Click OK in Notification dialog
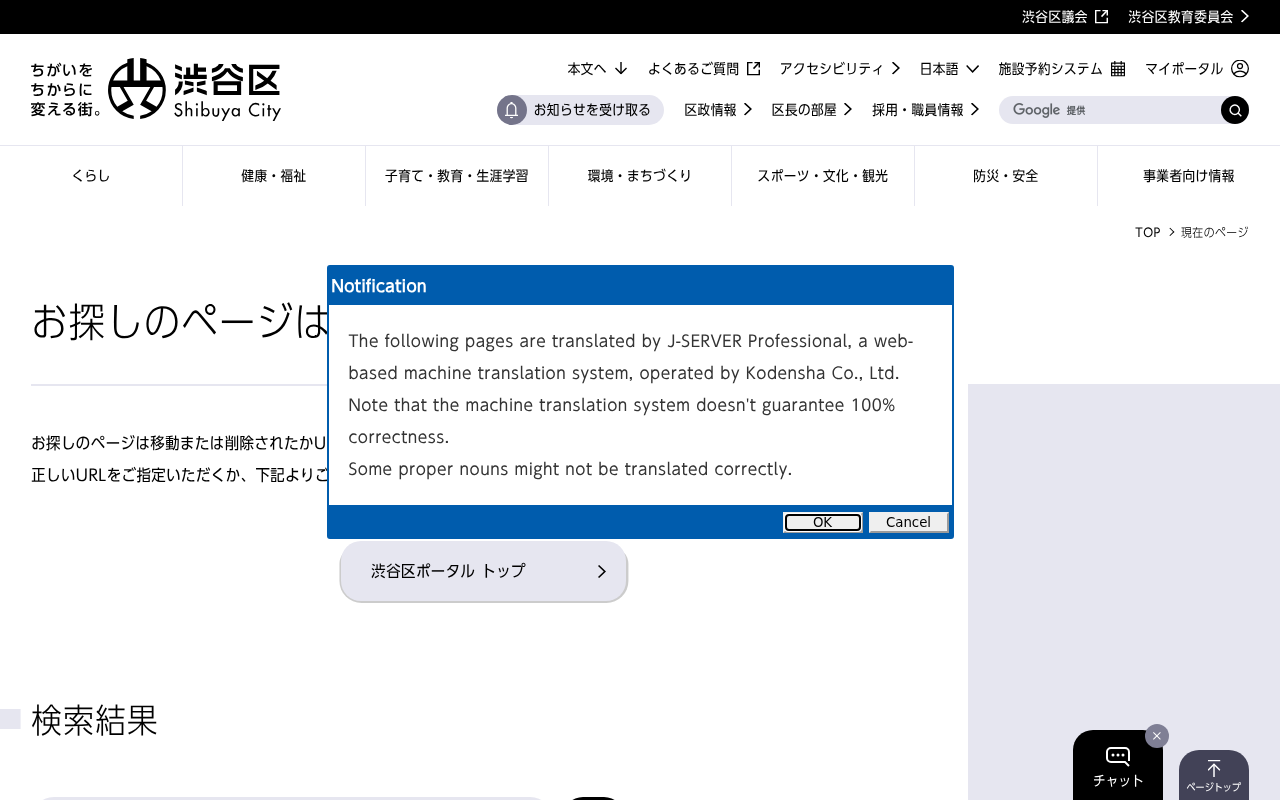The image size is (1280, 800). point(822,522)
